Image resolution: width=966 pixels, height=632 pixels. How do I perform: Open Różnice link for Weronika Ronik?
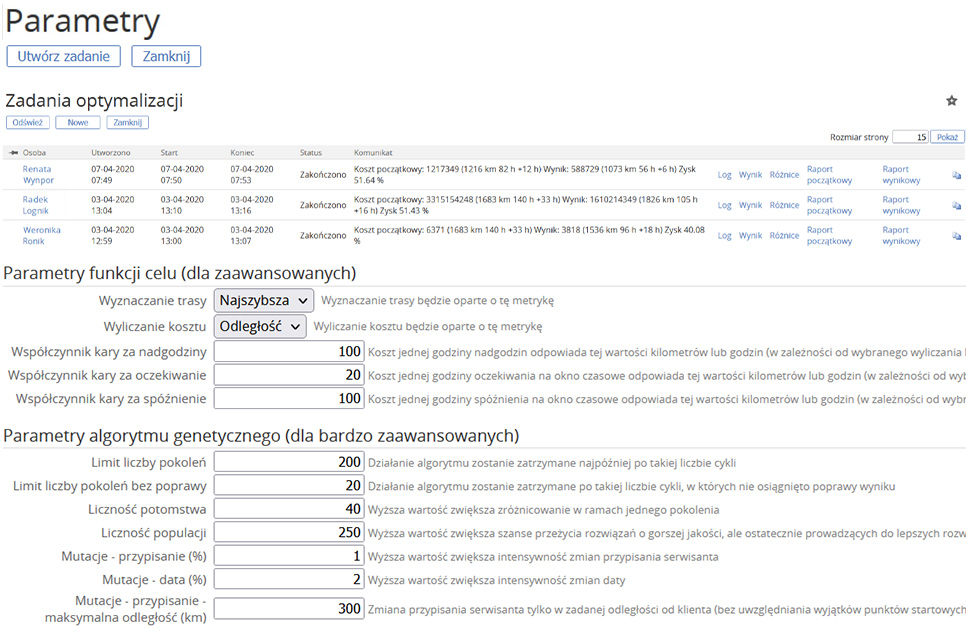pos(784,236)
